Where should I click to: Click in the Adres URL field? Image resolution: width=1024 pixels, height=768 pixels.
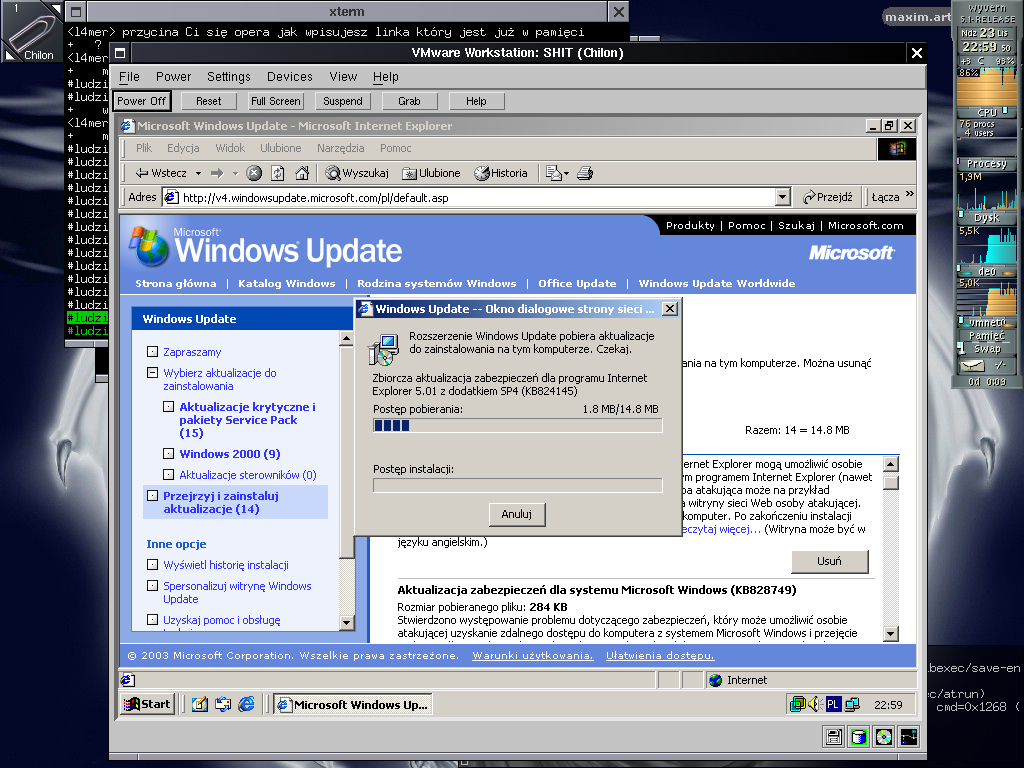470,197
